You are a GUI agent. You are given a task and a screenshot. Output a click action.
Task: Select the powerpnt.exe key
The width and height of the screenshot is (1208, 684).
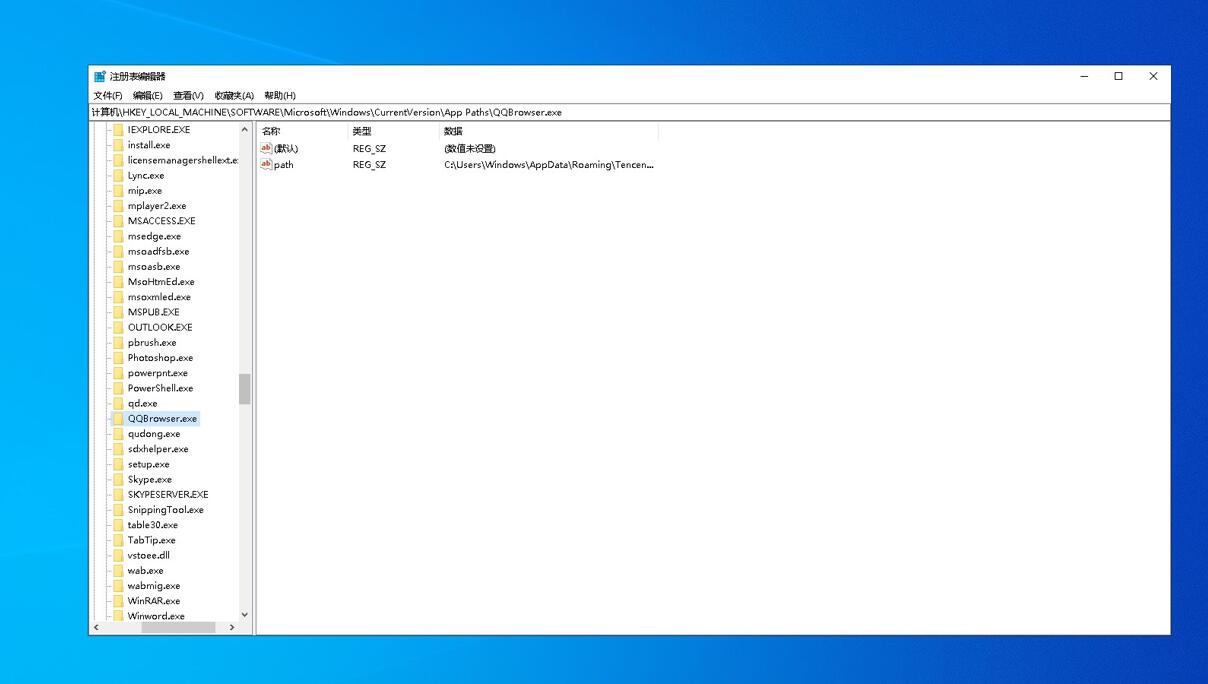(158, 373)
